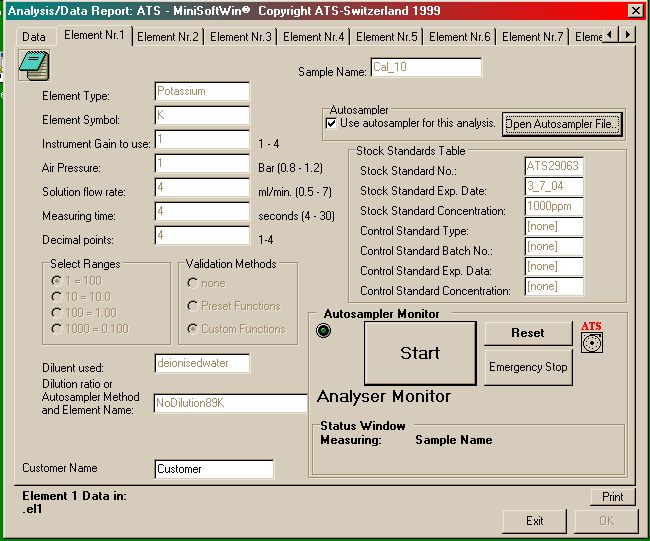Choose the 1 = 100 range option

click(x=55, y=281)
